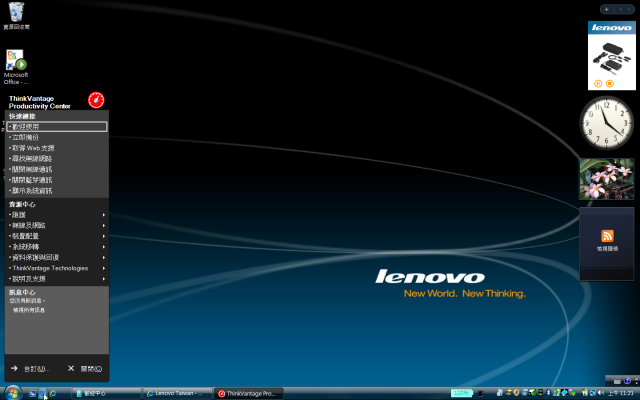The image size is (640, 400).
Task: Click the language bar keyboard icon
Action: pyautogui.click(x=617, y=382)
